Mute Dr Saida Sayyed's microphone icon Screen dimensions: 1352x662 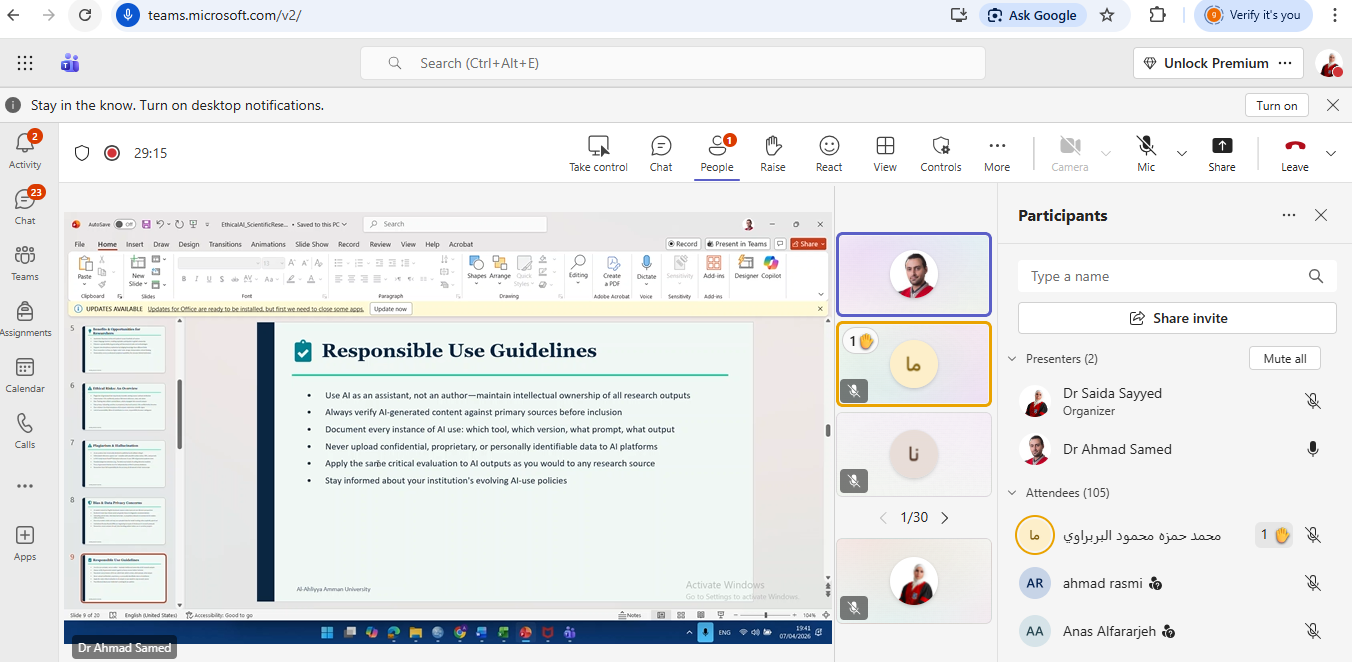[x=1313, y=401]
